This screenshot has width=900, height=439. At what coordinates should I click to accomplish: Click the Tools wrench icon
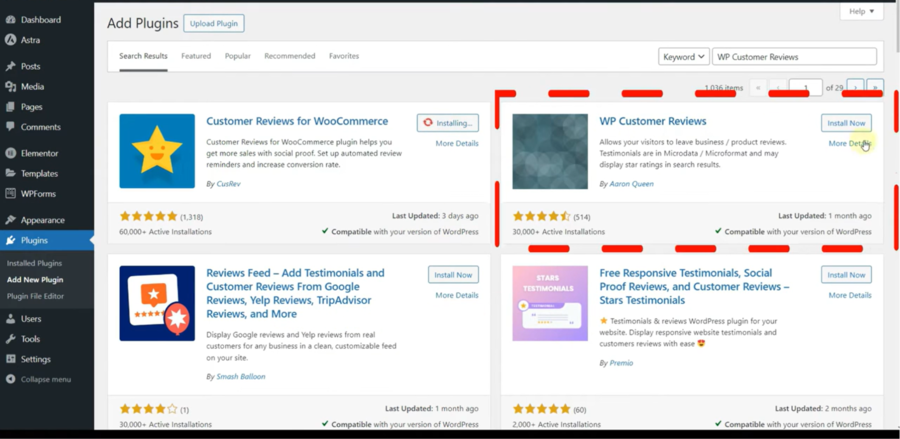click(x=10, y=339)
